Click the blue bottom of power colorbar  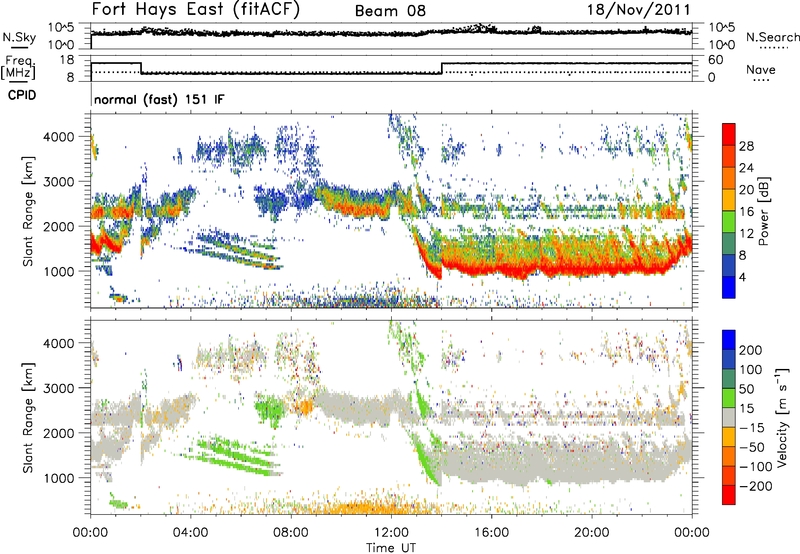[729, 287]
